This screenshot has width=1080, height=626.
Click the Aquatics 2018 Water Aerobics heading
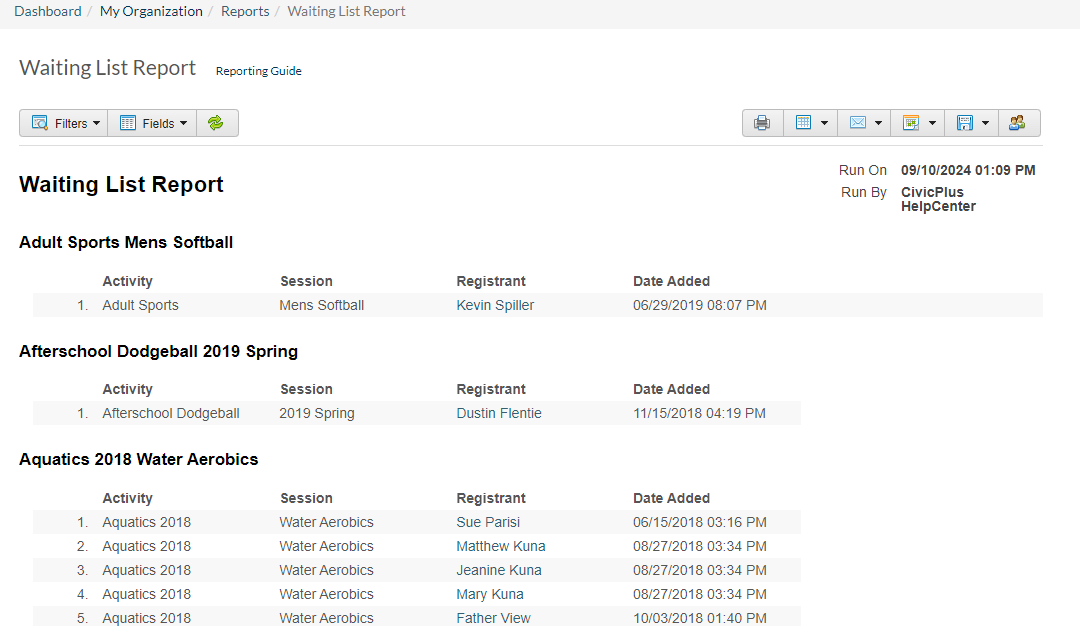138,459
